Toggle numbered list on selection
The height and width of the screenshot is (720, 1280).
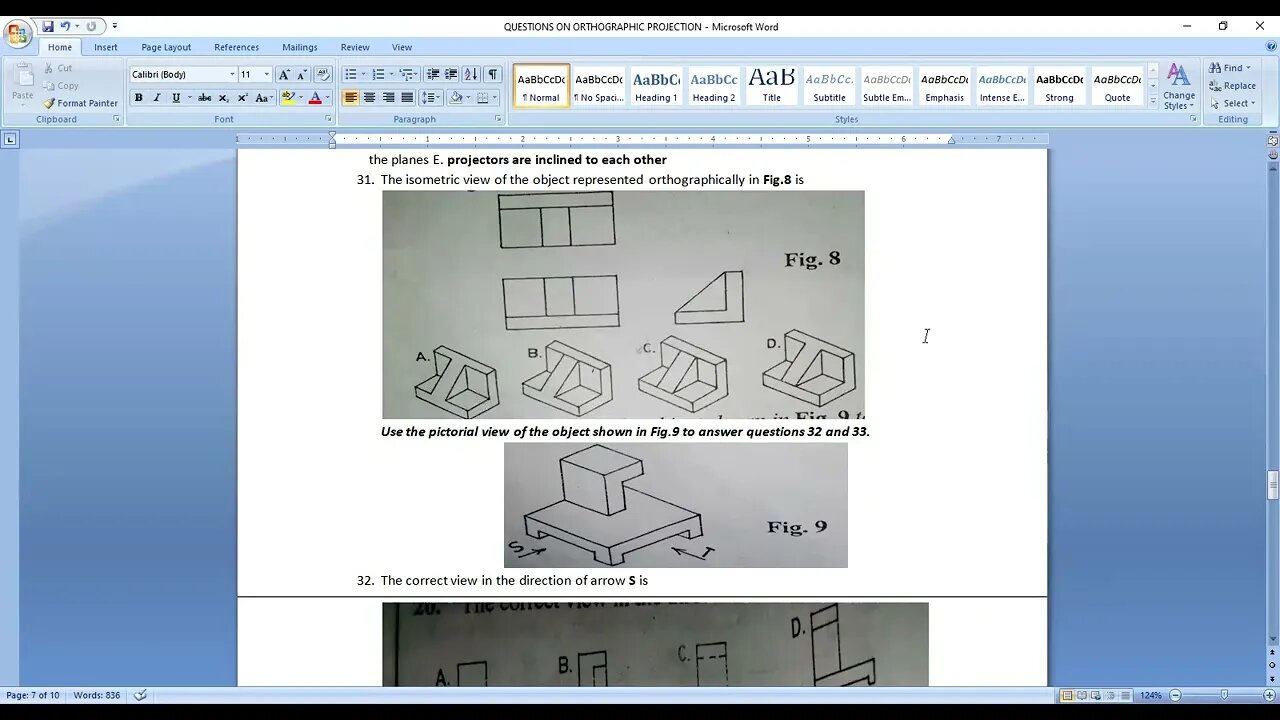378,74
